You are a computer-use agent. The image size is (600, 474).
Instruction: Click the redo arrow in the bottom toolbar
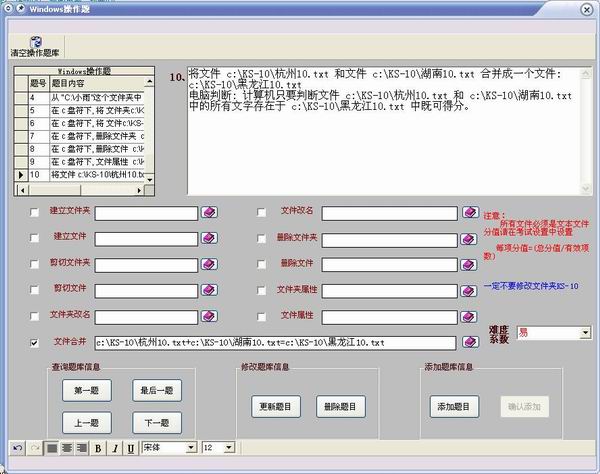click(x=35, y=448)
